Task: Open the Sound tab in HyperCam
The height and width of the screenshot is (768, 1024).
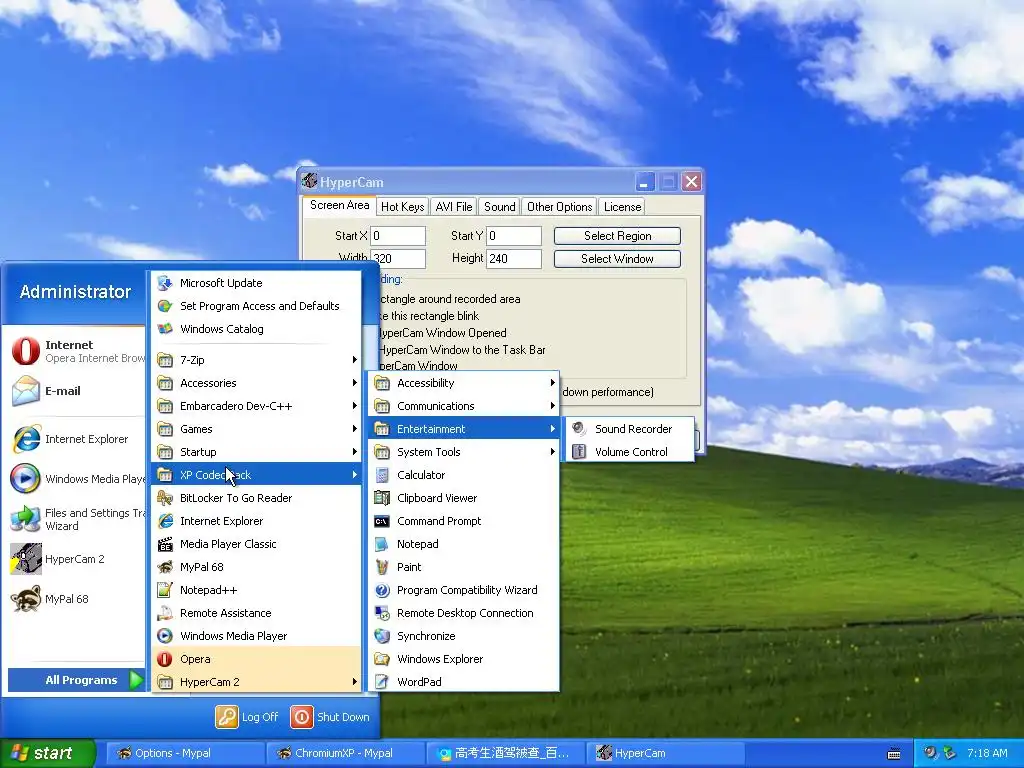Action: tap(500, 206)
